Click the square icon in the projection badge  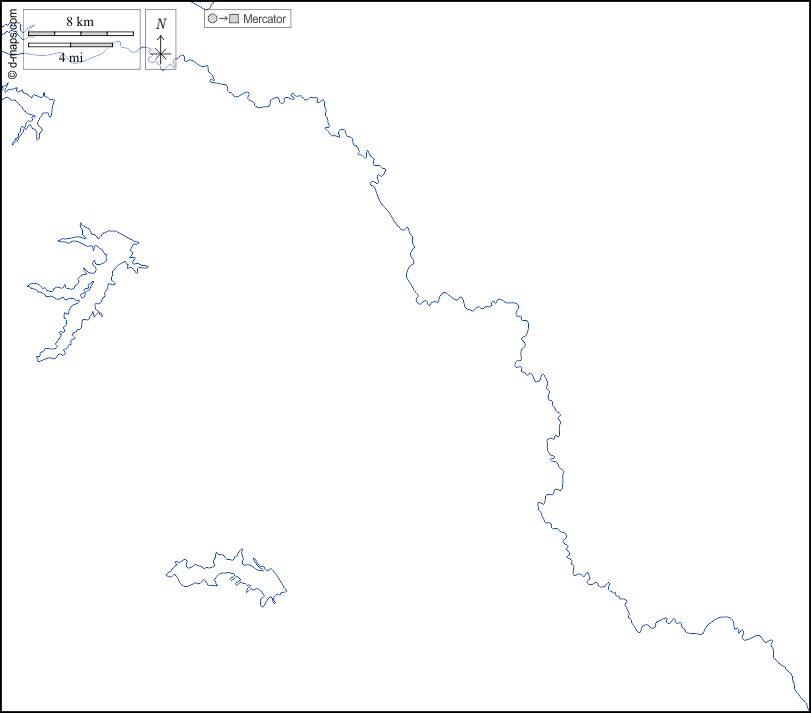tap(234, 19)
